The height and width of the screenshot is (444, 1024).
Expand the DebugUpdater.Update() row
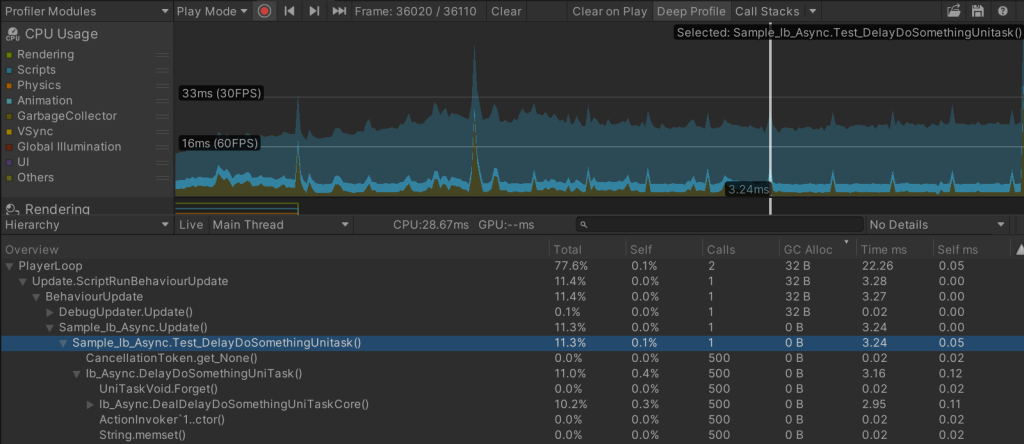coord(51,312)
